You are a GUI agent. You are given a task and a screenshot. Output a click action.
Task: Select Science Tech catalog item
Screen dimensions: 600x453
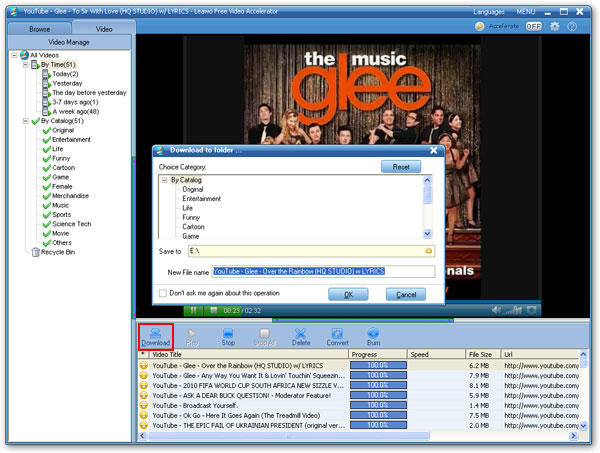point(72,224)
